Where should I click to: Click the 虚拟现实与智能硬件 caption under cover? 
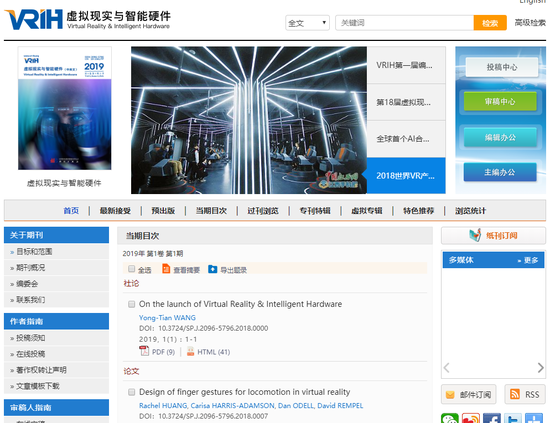tap(64, 183)
